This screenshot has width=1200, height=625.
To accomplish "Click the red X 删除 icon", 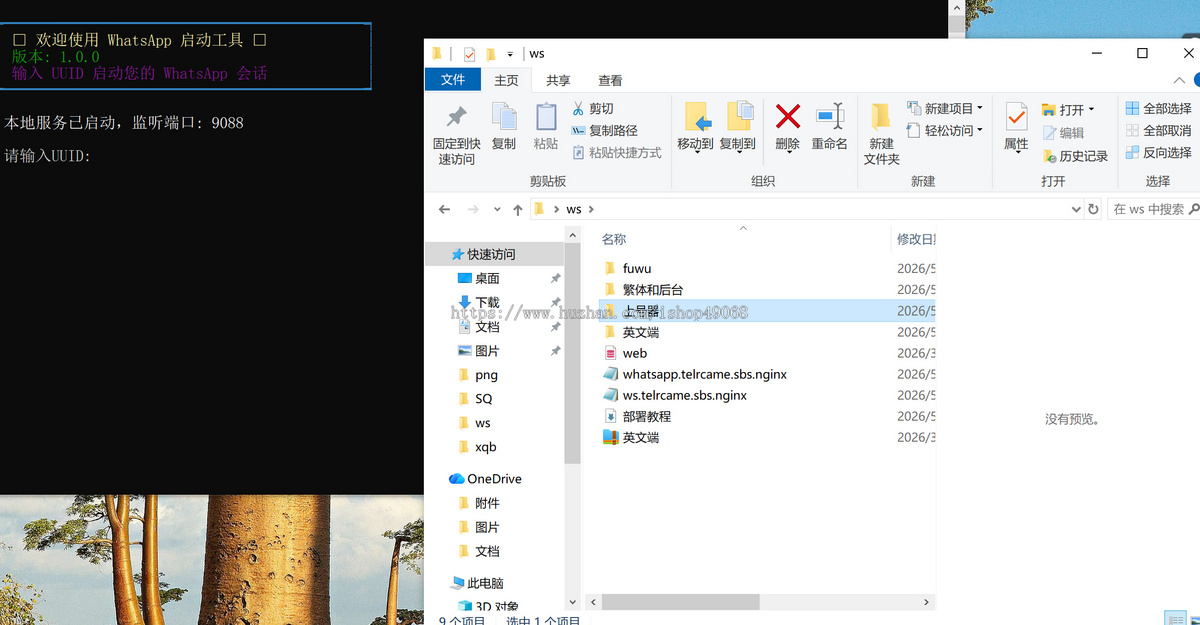I will click(x=788, y=117).
